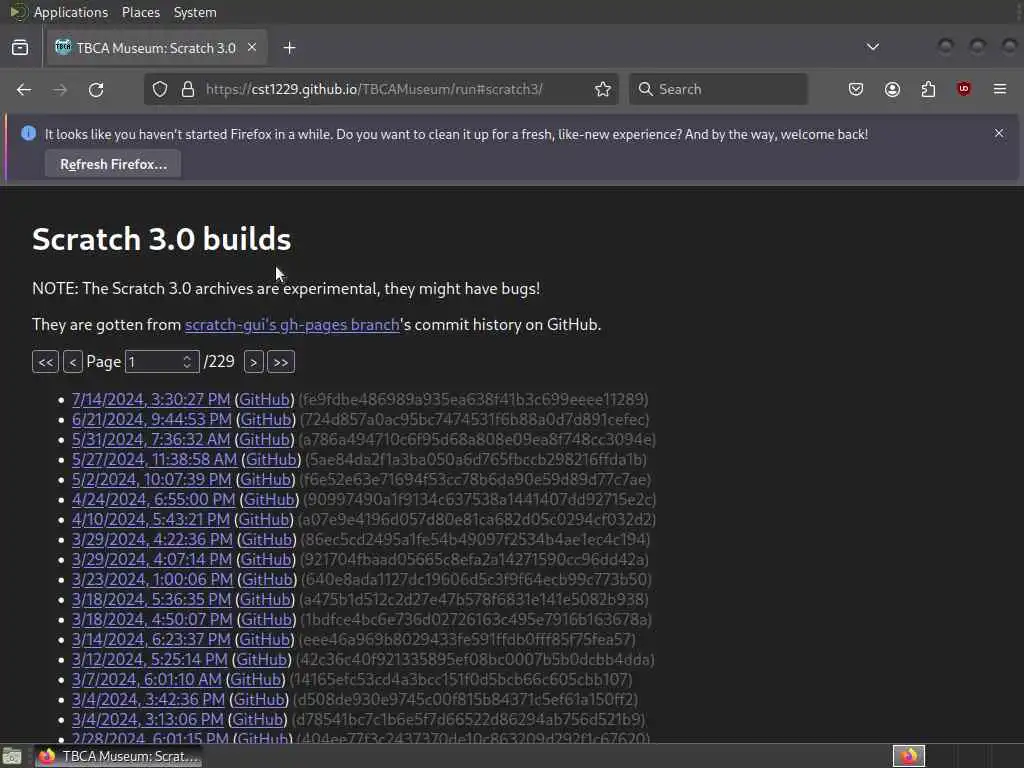Open the Firefox View icon at tab bar
The image size is (1024, 768).
(20, 48)
